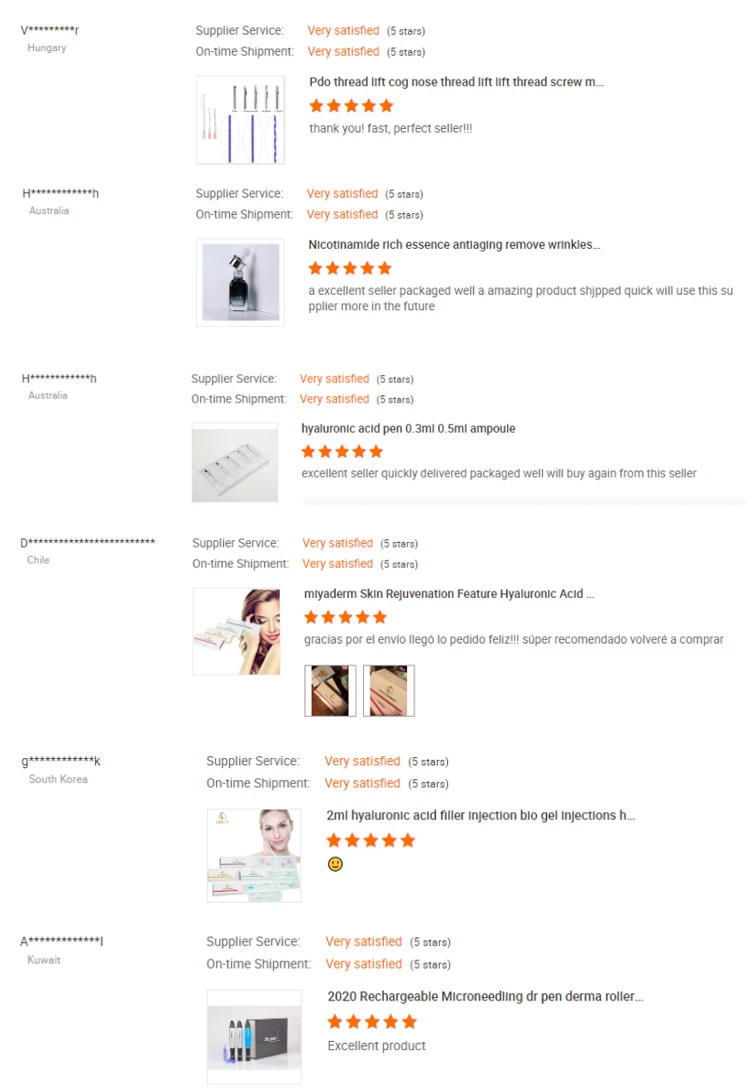This screenshot has width=750, height=1089.
Task: Open the Nicotinamide essence bottle product image
Action: (x=240, y=283)
